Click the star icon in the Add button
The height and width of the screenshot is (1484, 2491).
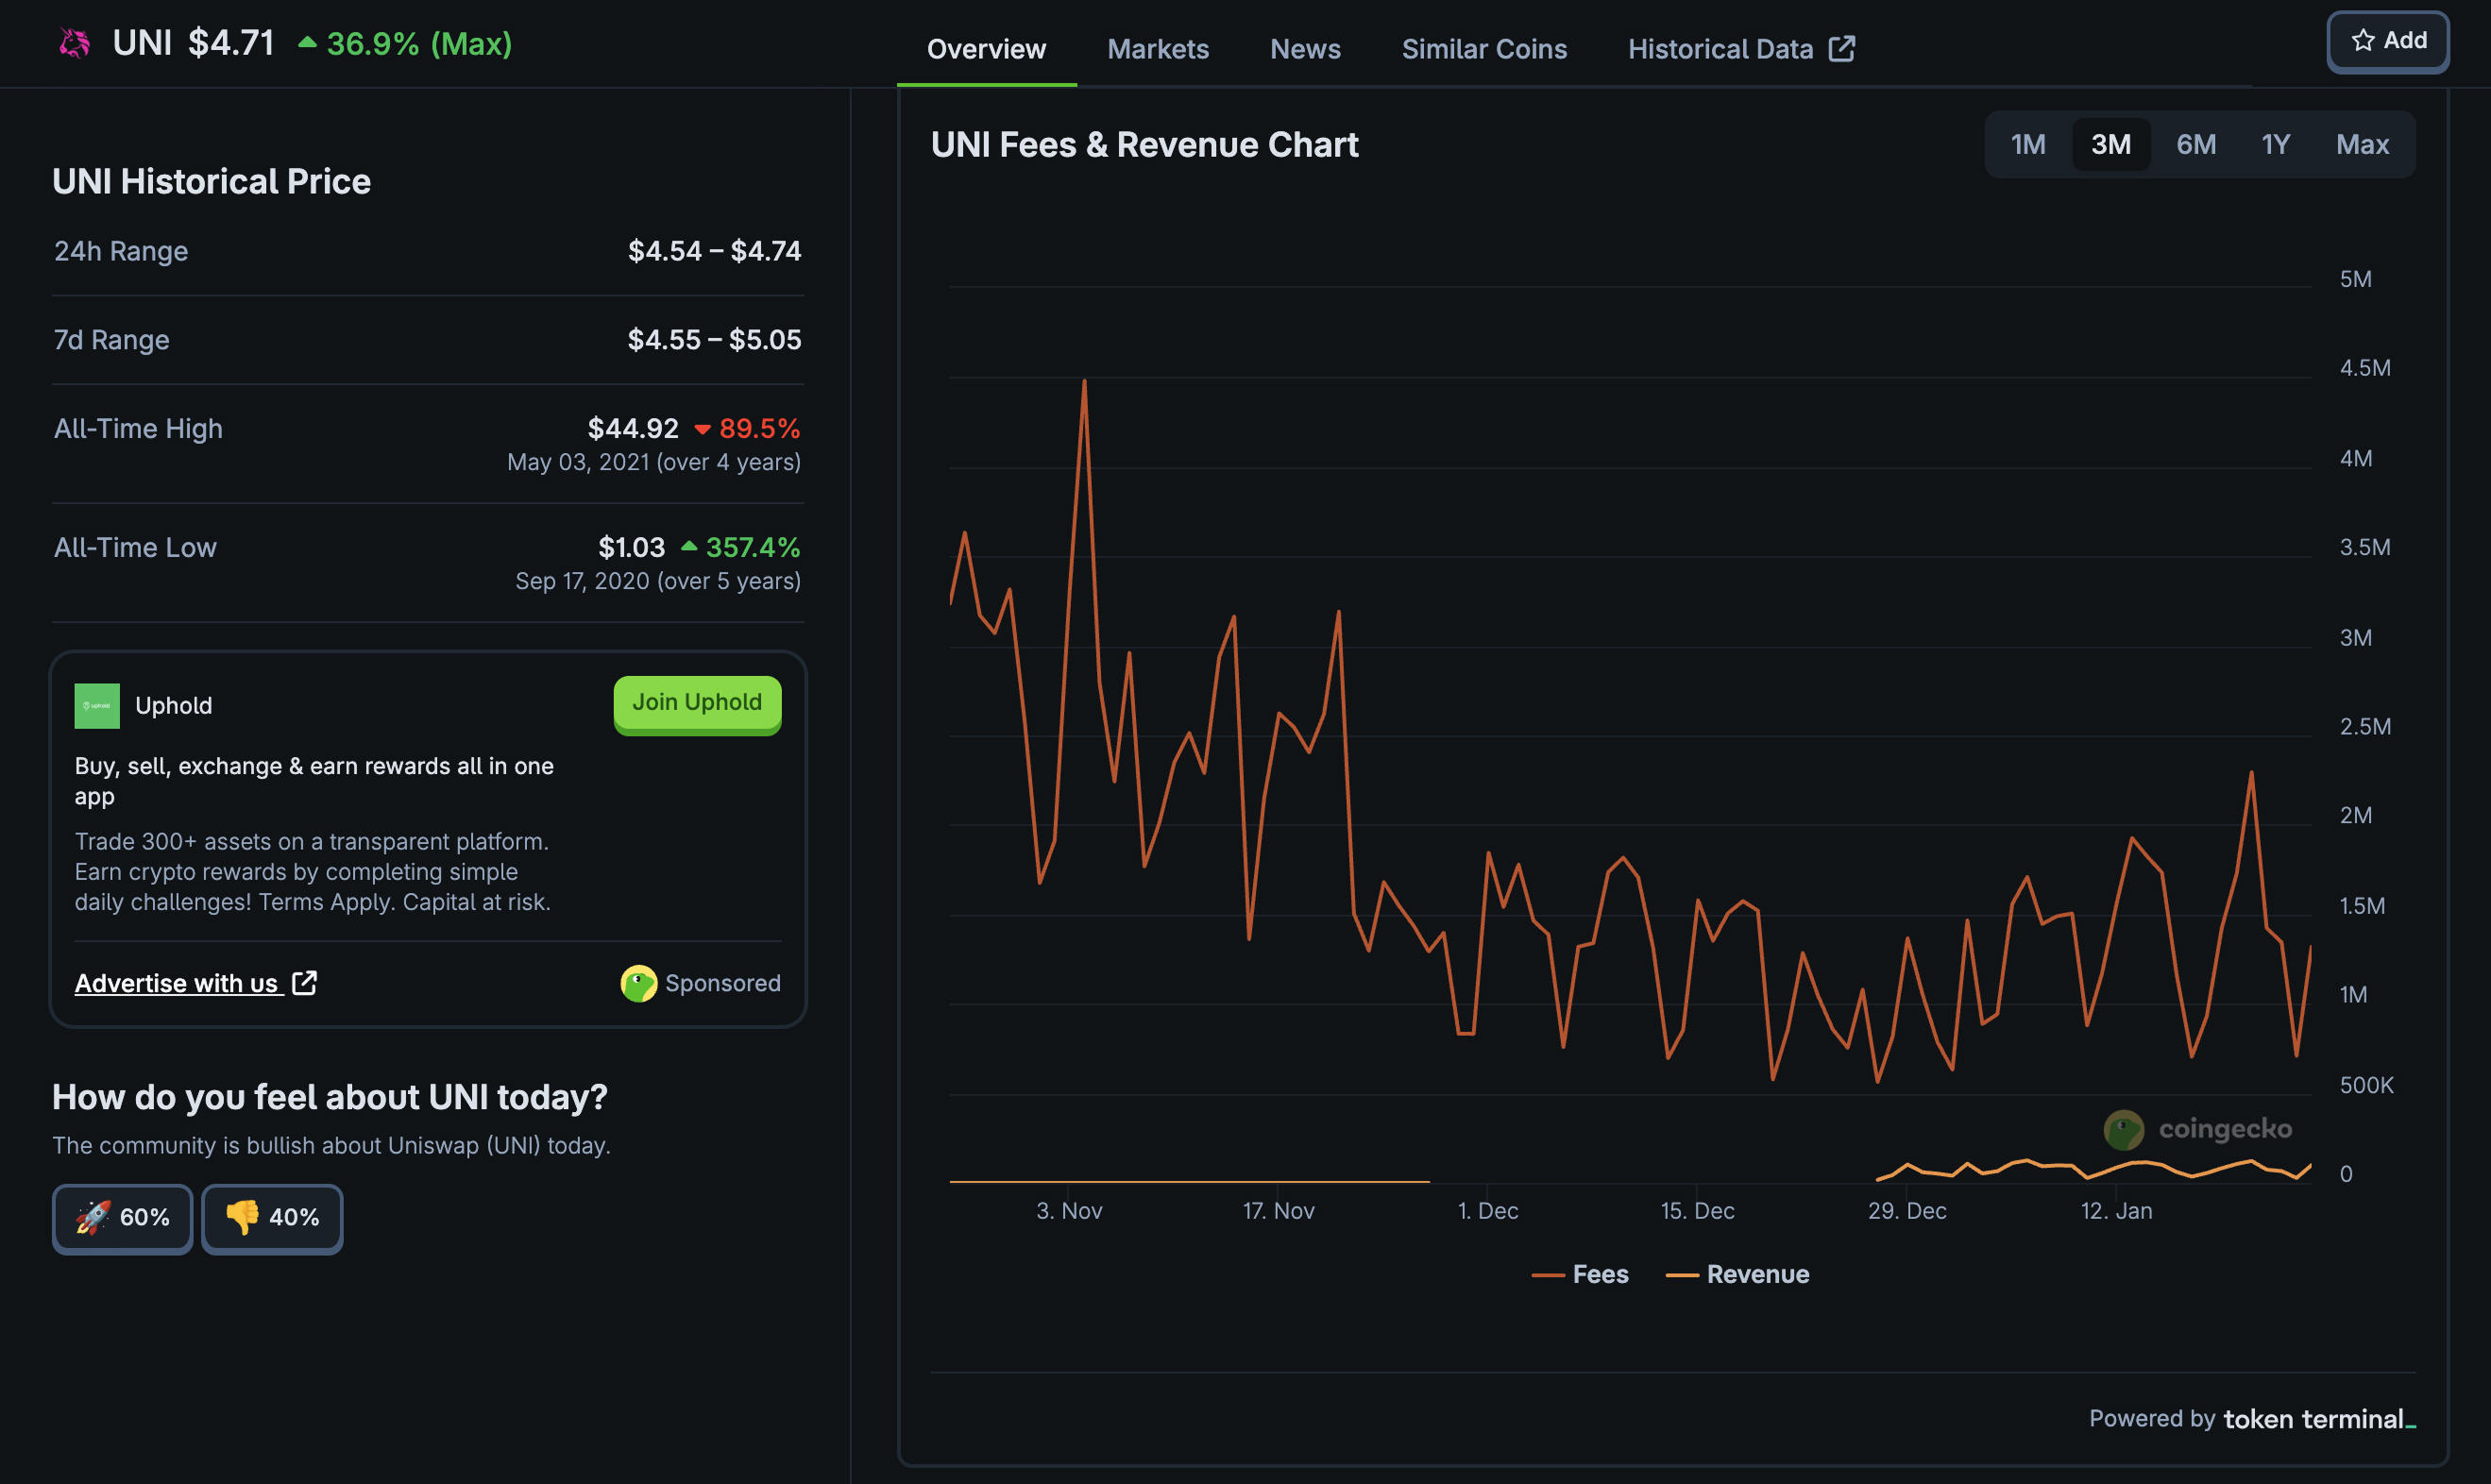pyautogui.click(x=2363, y=40)
